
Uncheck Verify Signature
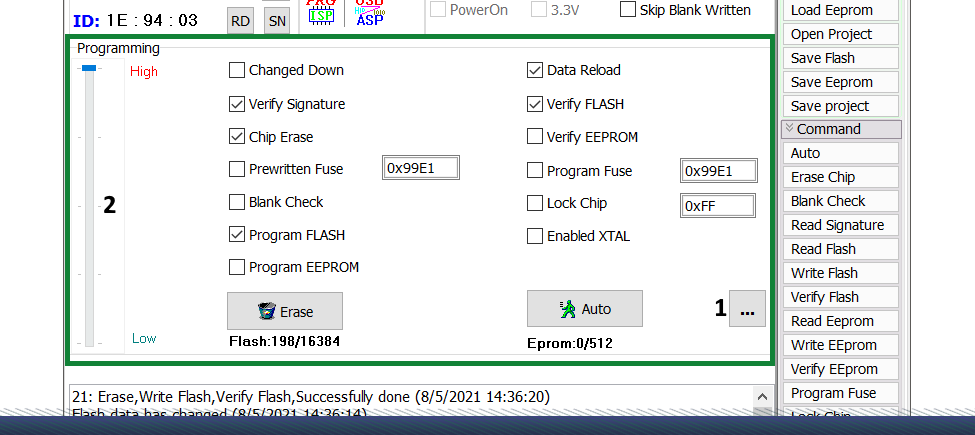[237, 104]
